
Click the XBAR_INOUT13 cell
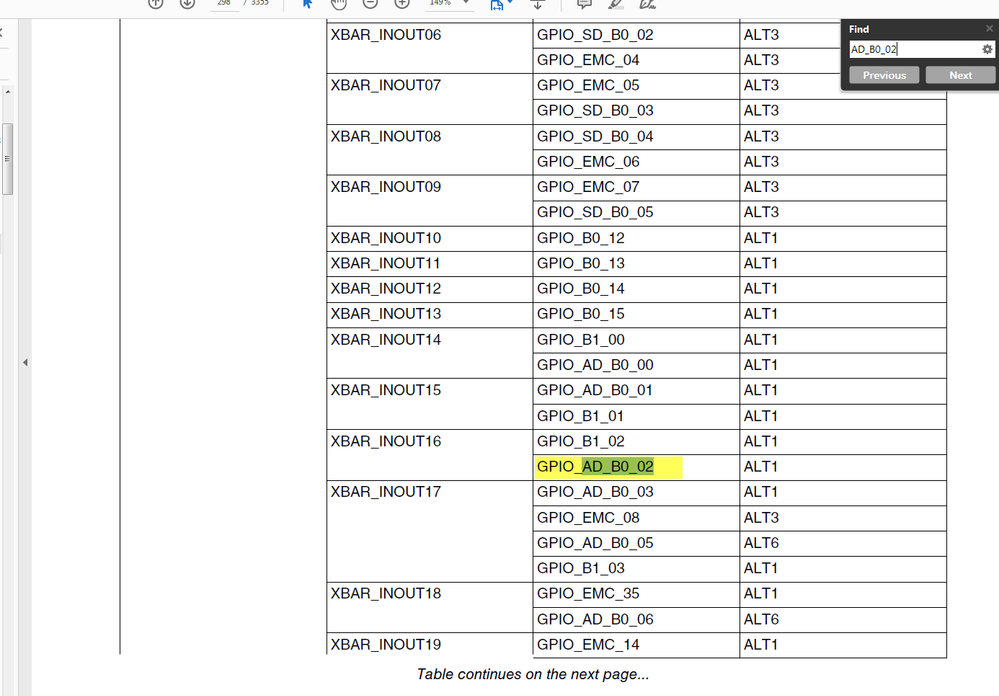[430, 315]
